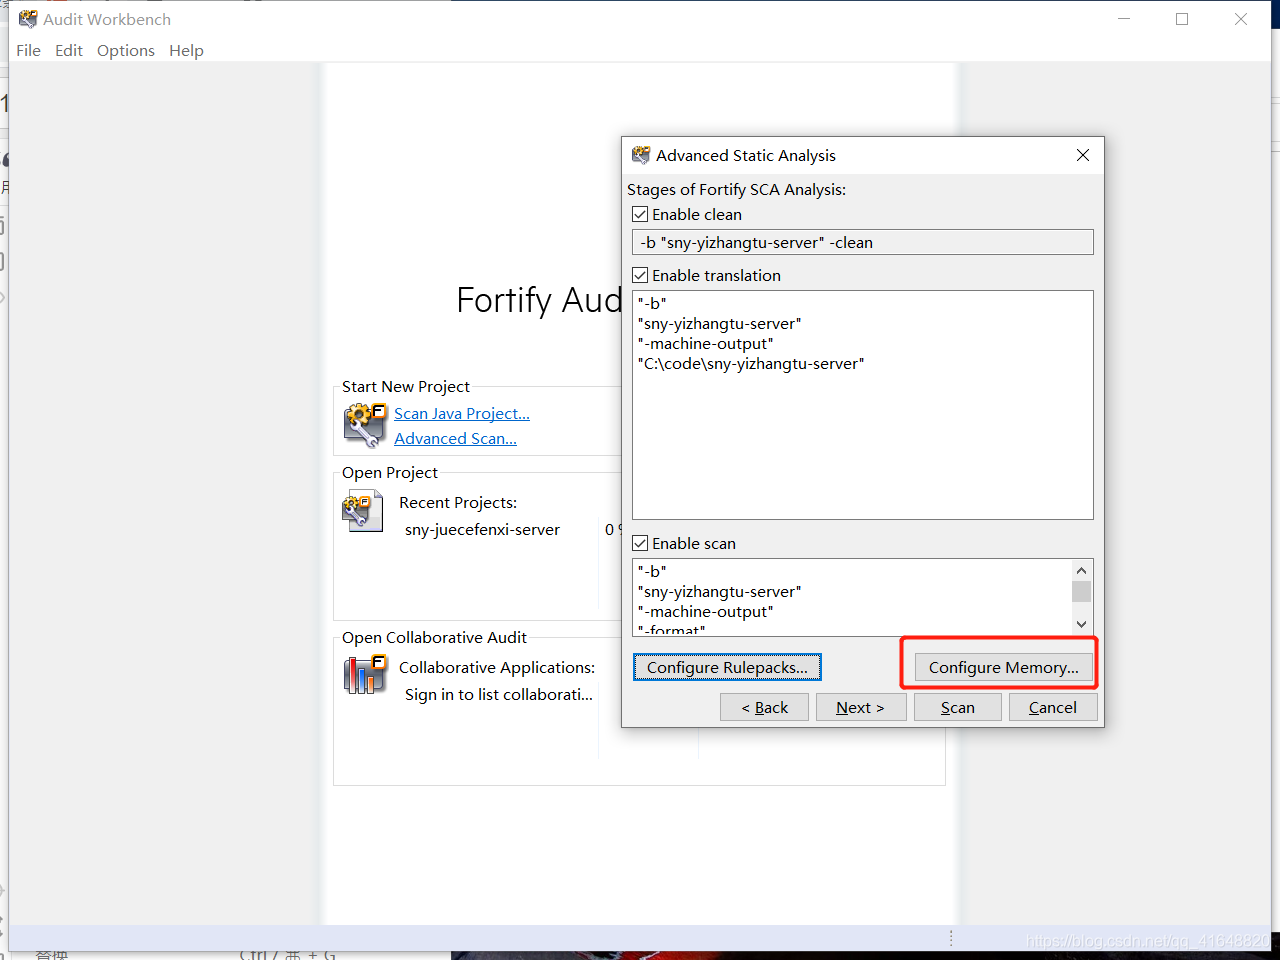Toggle the Enable translation checkbox
The height and width of the screenshot is (960, 1280).
(x=640, y=275)
